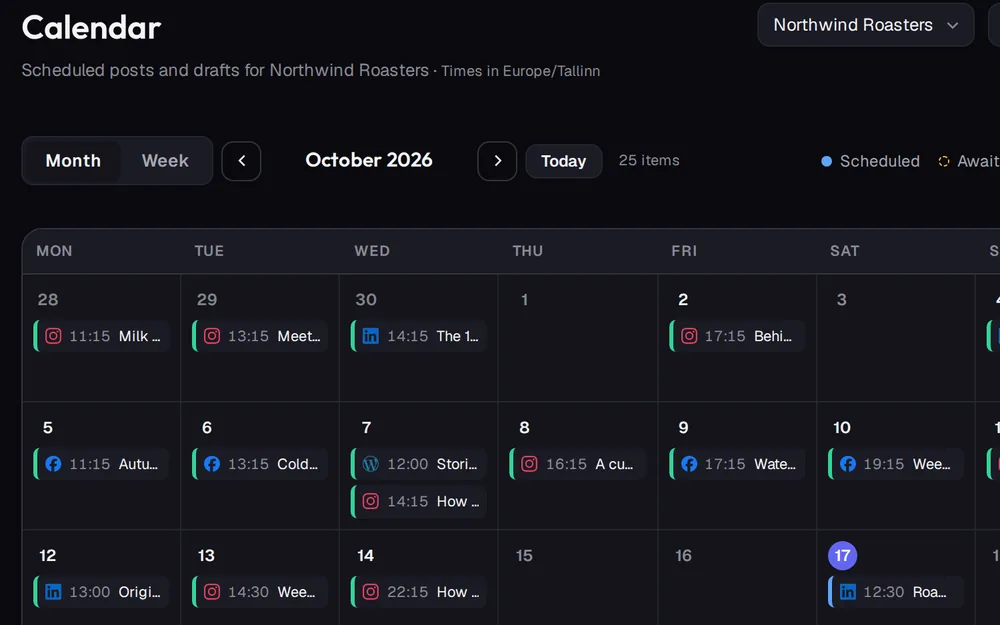Open the 13:00 Origi post on October 12
The width and height of the screenshot is (1000, 625).
102,592
